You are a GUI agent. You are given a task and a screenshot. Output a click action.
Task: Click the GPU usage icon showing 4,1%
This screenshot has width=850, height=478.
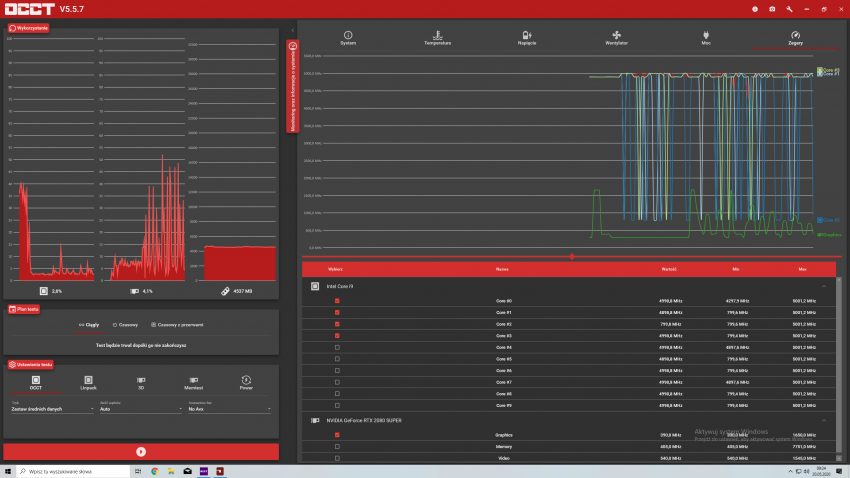pos(134,291)
